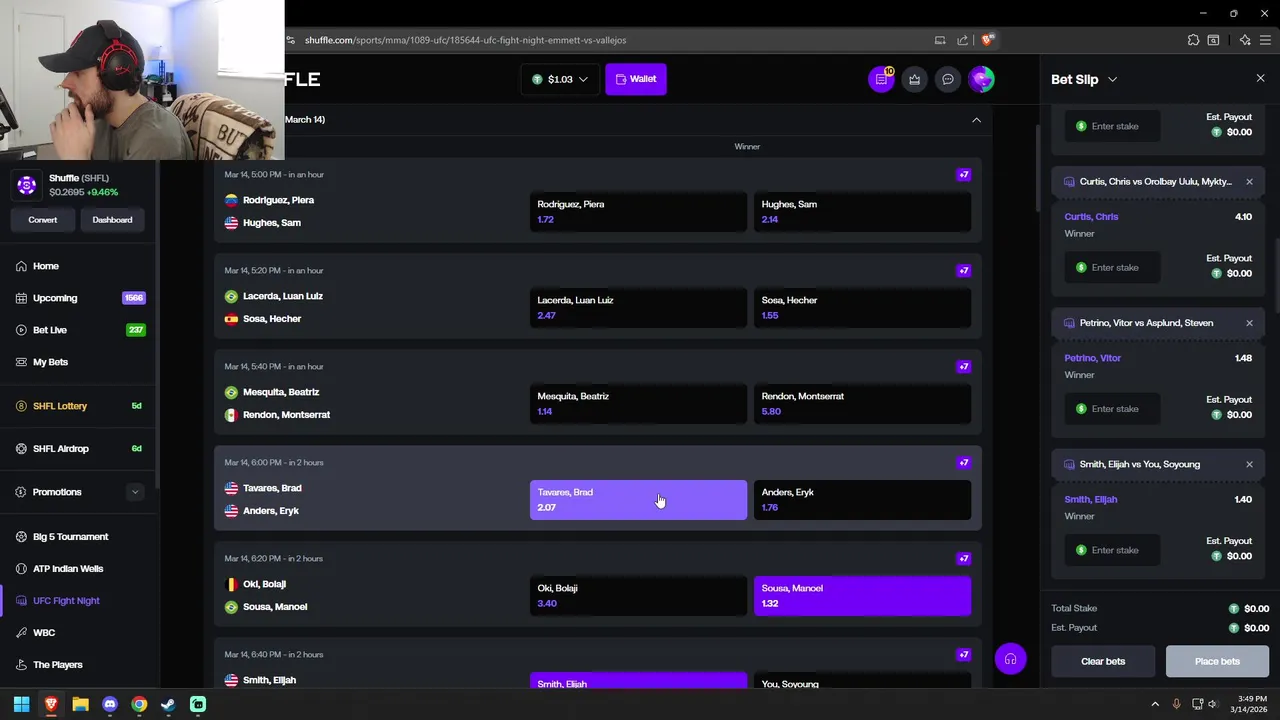Select the Hughes, Sam 2.14 odds
Viewport: 1280px width, 720px height.
[862, 212]
